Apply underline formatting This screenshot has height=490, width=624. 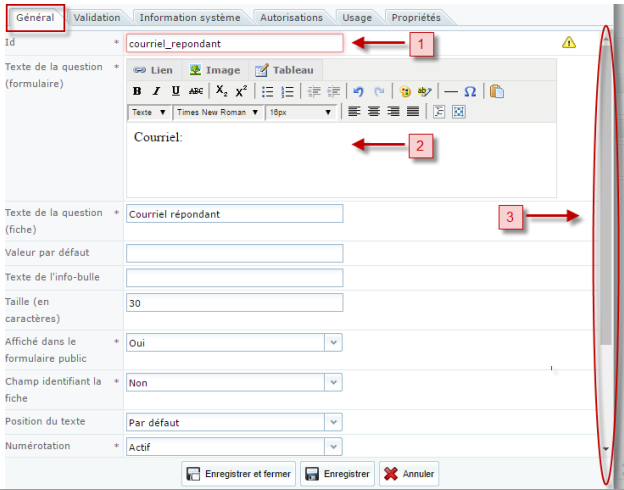click(176, 91)
